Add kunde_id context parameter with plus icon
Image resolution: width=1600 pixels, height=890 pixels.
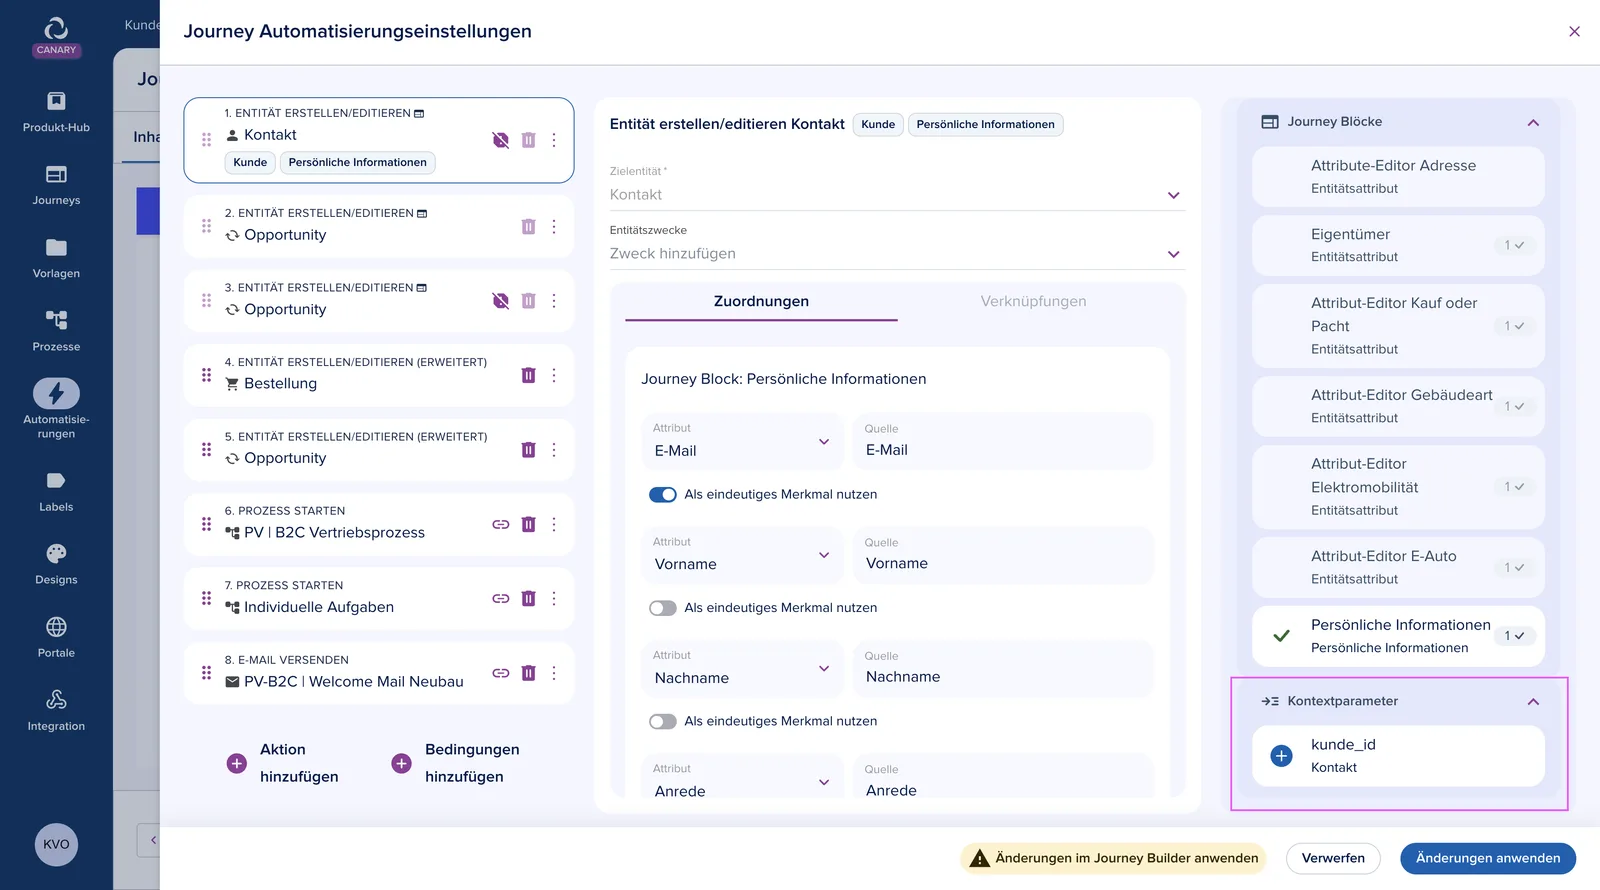click(1281, 756)
